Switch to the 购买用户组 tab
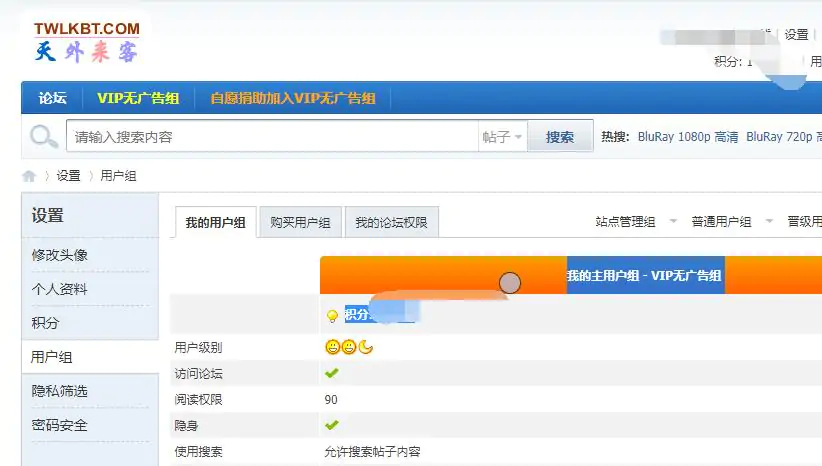Screen dimensions: 822x466 [x=300, y=222]
